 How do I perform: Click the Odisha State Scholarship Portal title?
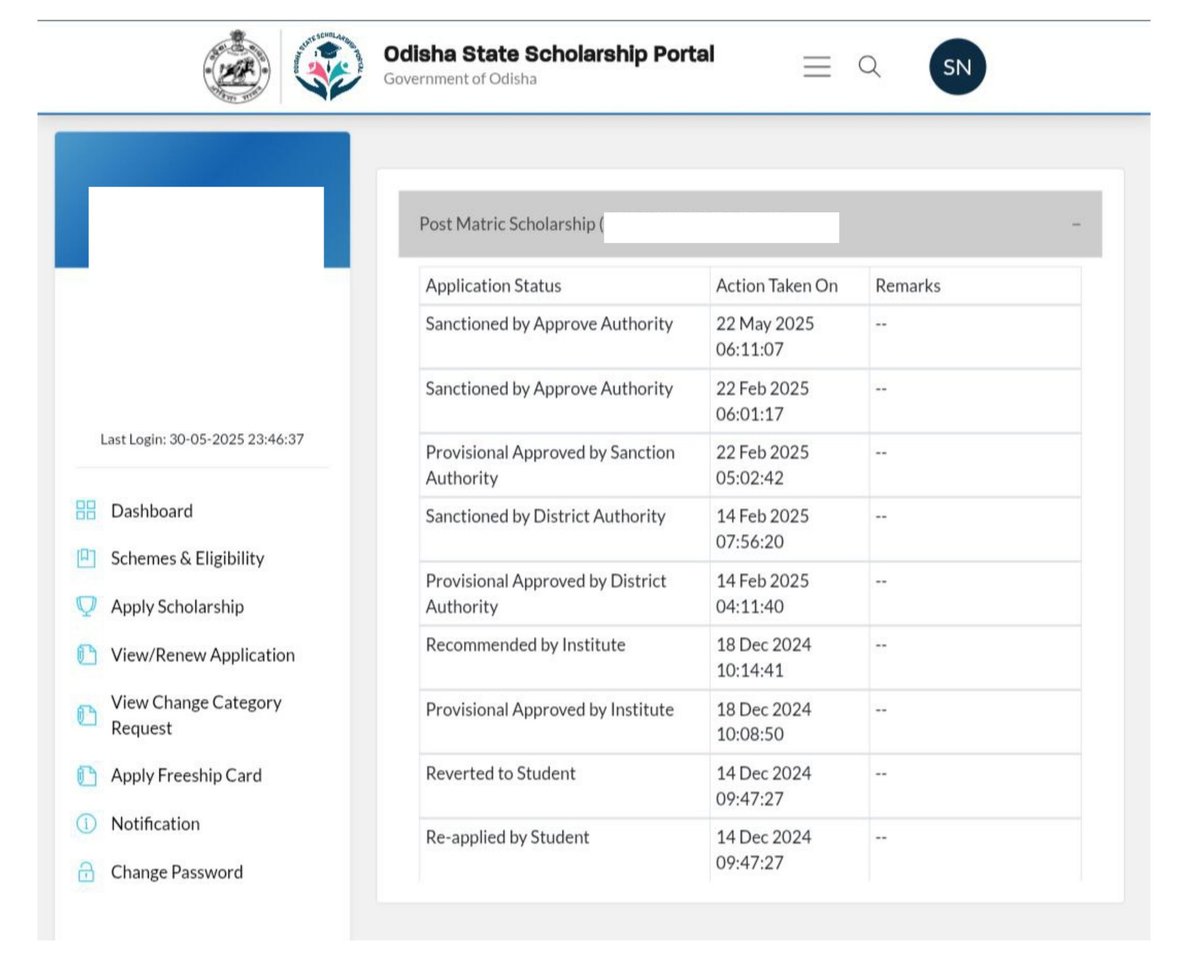coord(549,54)
